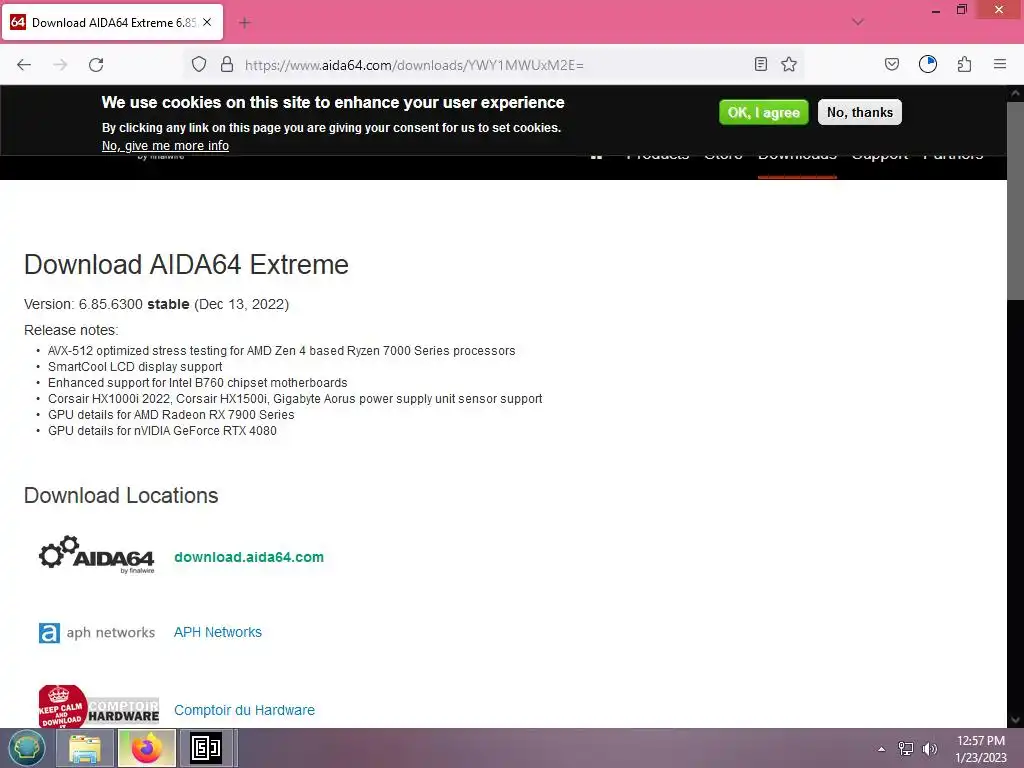Open the Comptoir du Hardware link
The width and height of the screenshot is (1024, 768).
click(x=244, y=710)
